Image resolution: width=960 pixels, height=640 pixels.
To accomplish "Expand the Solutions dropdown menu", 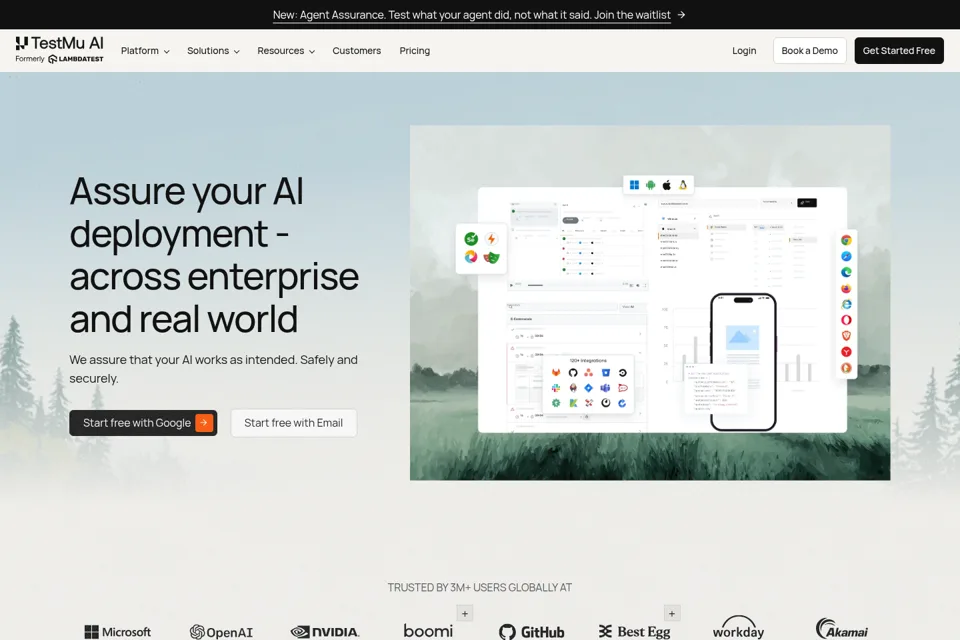I will (x=213, y=51).
